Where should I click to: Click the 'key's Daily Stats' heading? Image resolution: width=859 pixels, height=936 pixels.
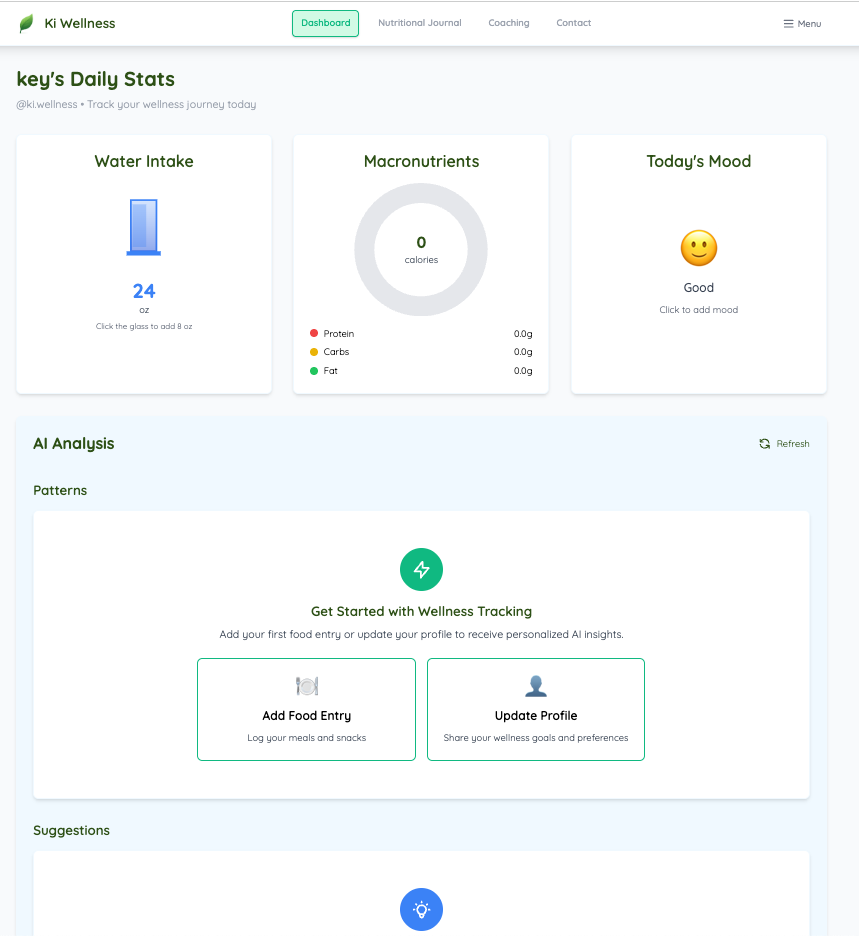(x=96, y=79)
